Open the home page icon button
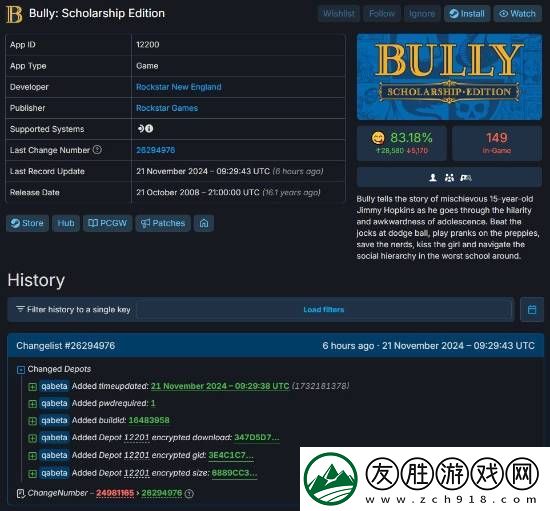 (204, 223)
